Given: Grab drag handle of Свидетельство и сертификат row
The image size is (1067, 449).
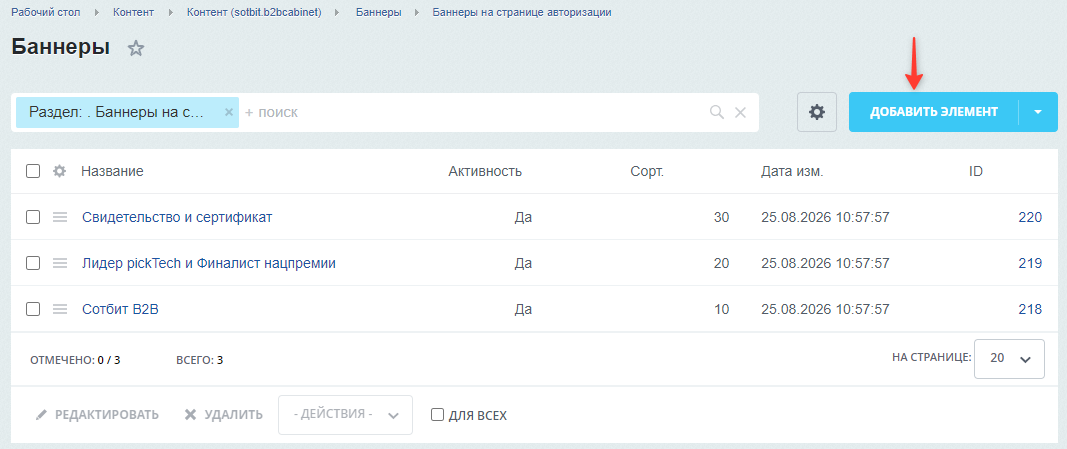Looking at the screenshot, I should pyautogui.click(x=60, y=217).
